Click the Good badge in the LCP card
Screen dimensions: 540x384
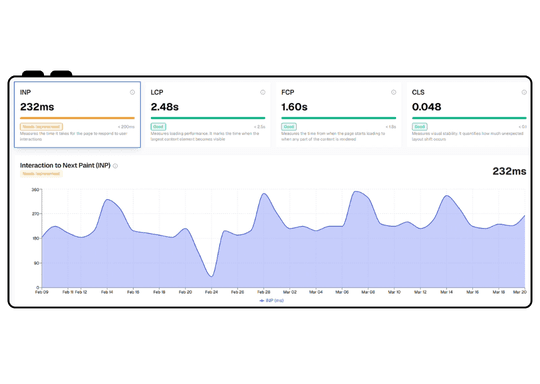158,127
